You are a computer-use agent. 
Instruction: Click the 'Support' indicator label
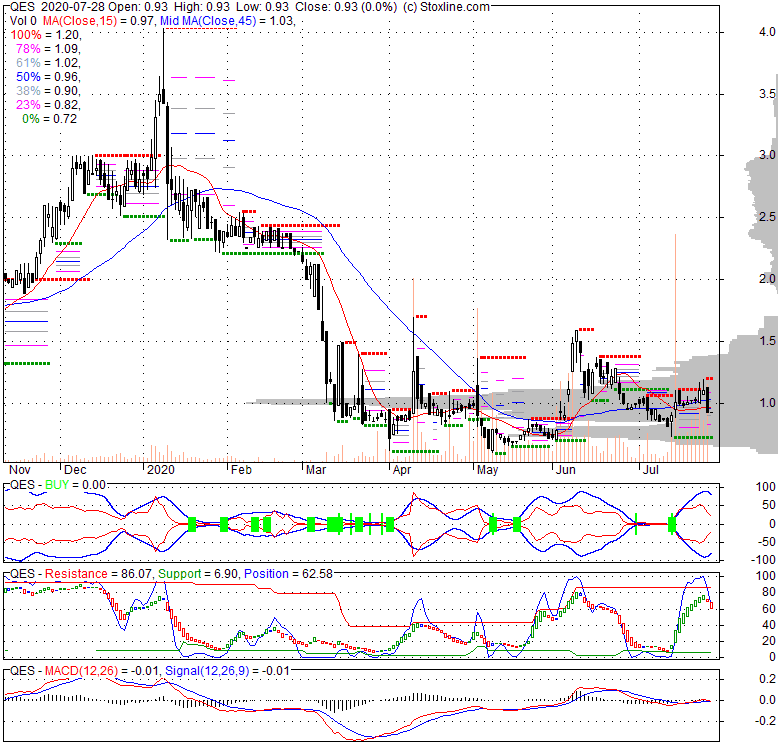(180, 574)
